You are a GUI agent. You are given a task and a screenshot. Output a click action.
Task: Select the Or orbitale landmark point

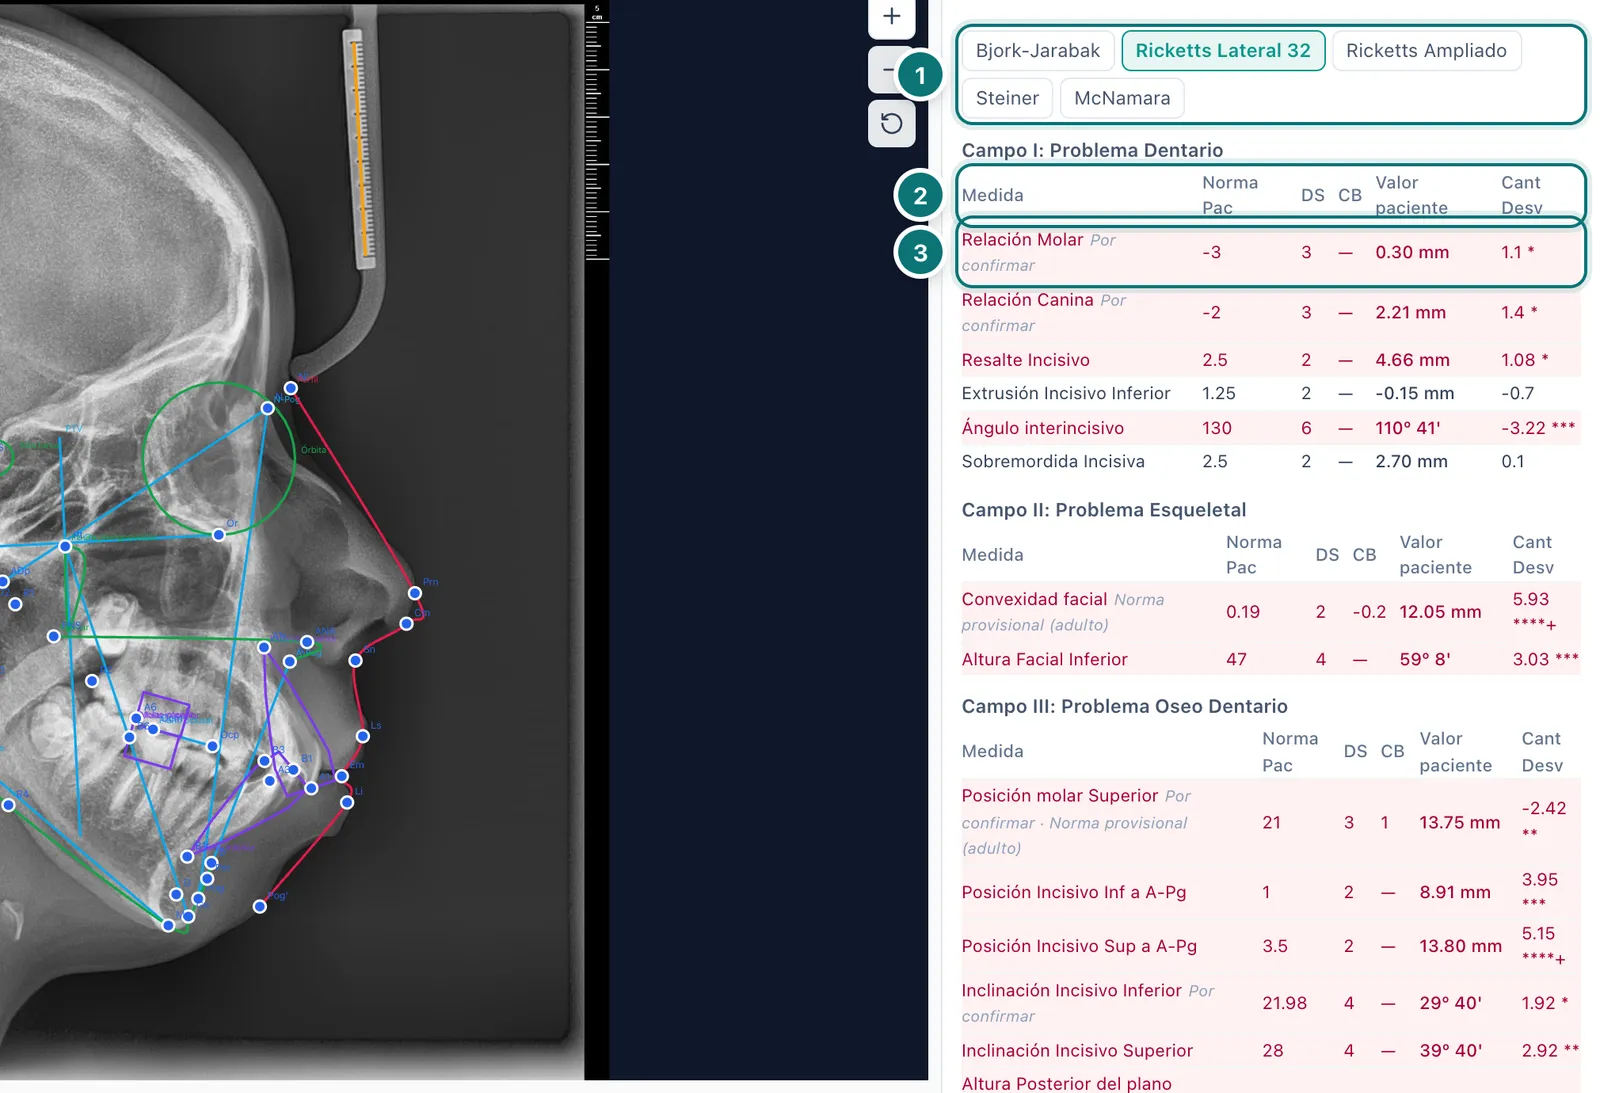[x=219, y=535]
